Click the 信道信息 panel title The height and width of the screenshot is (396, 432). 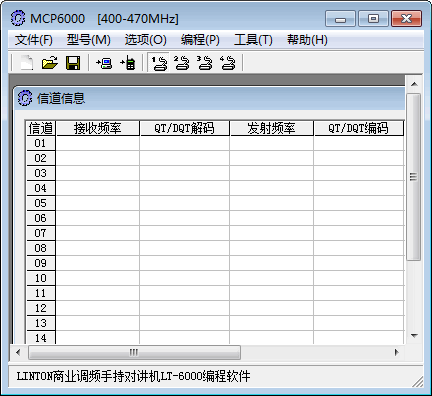point(61,98)
